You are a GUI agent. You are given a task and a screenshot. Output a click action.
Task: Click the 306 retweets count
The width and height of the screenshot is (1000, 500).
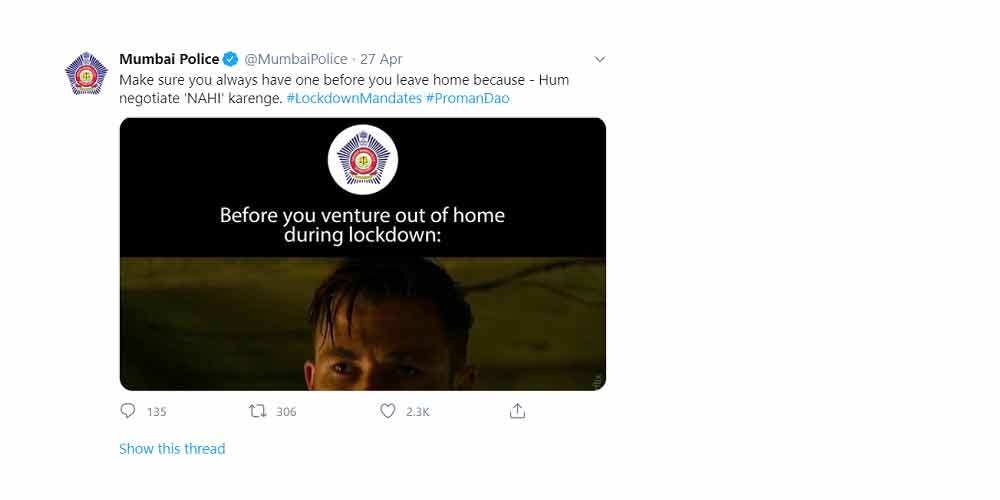pos(286,412)
